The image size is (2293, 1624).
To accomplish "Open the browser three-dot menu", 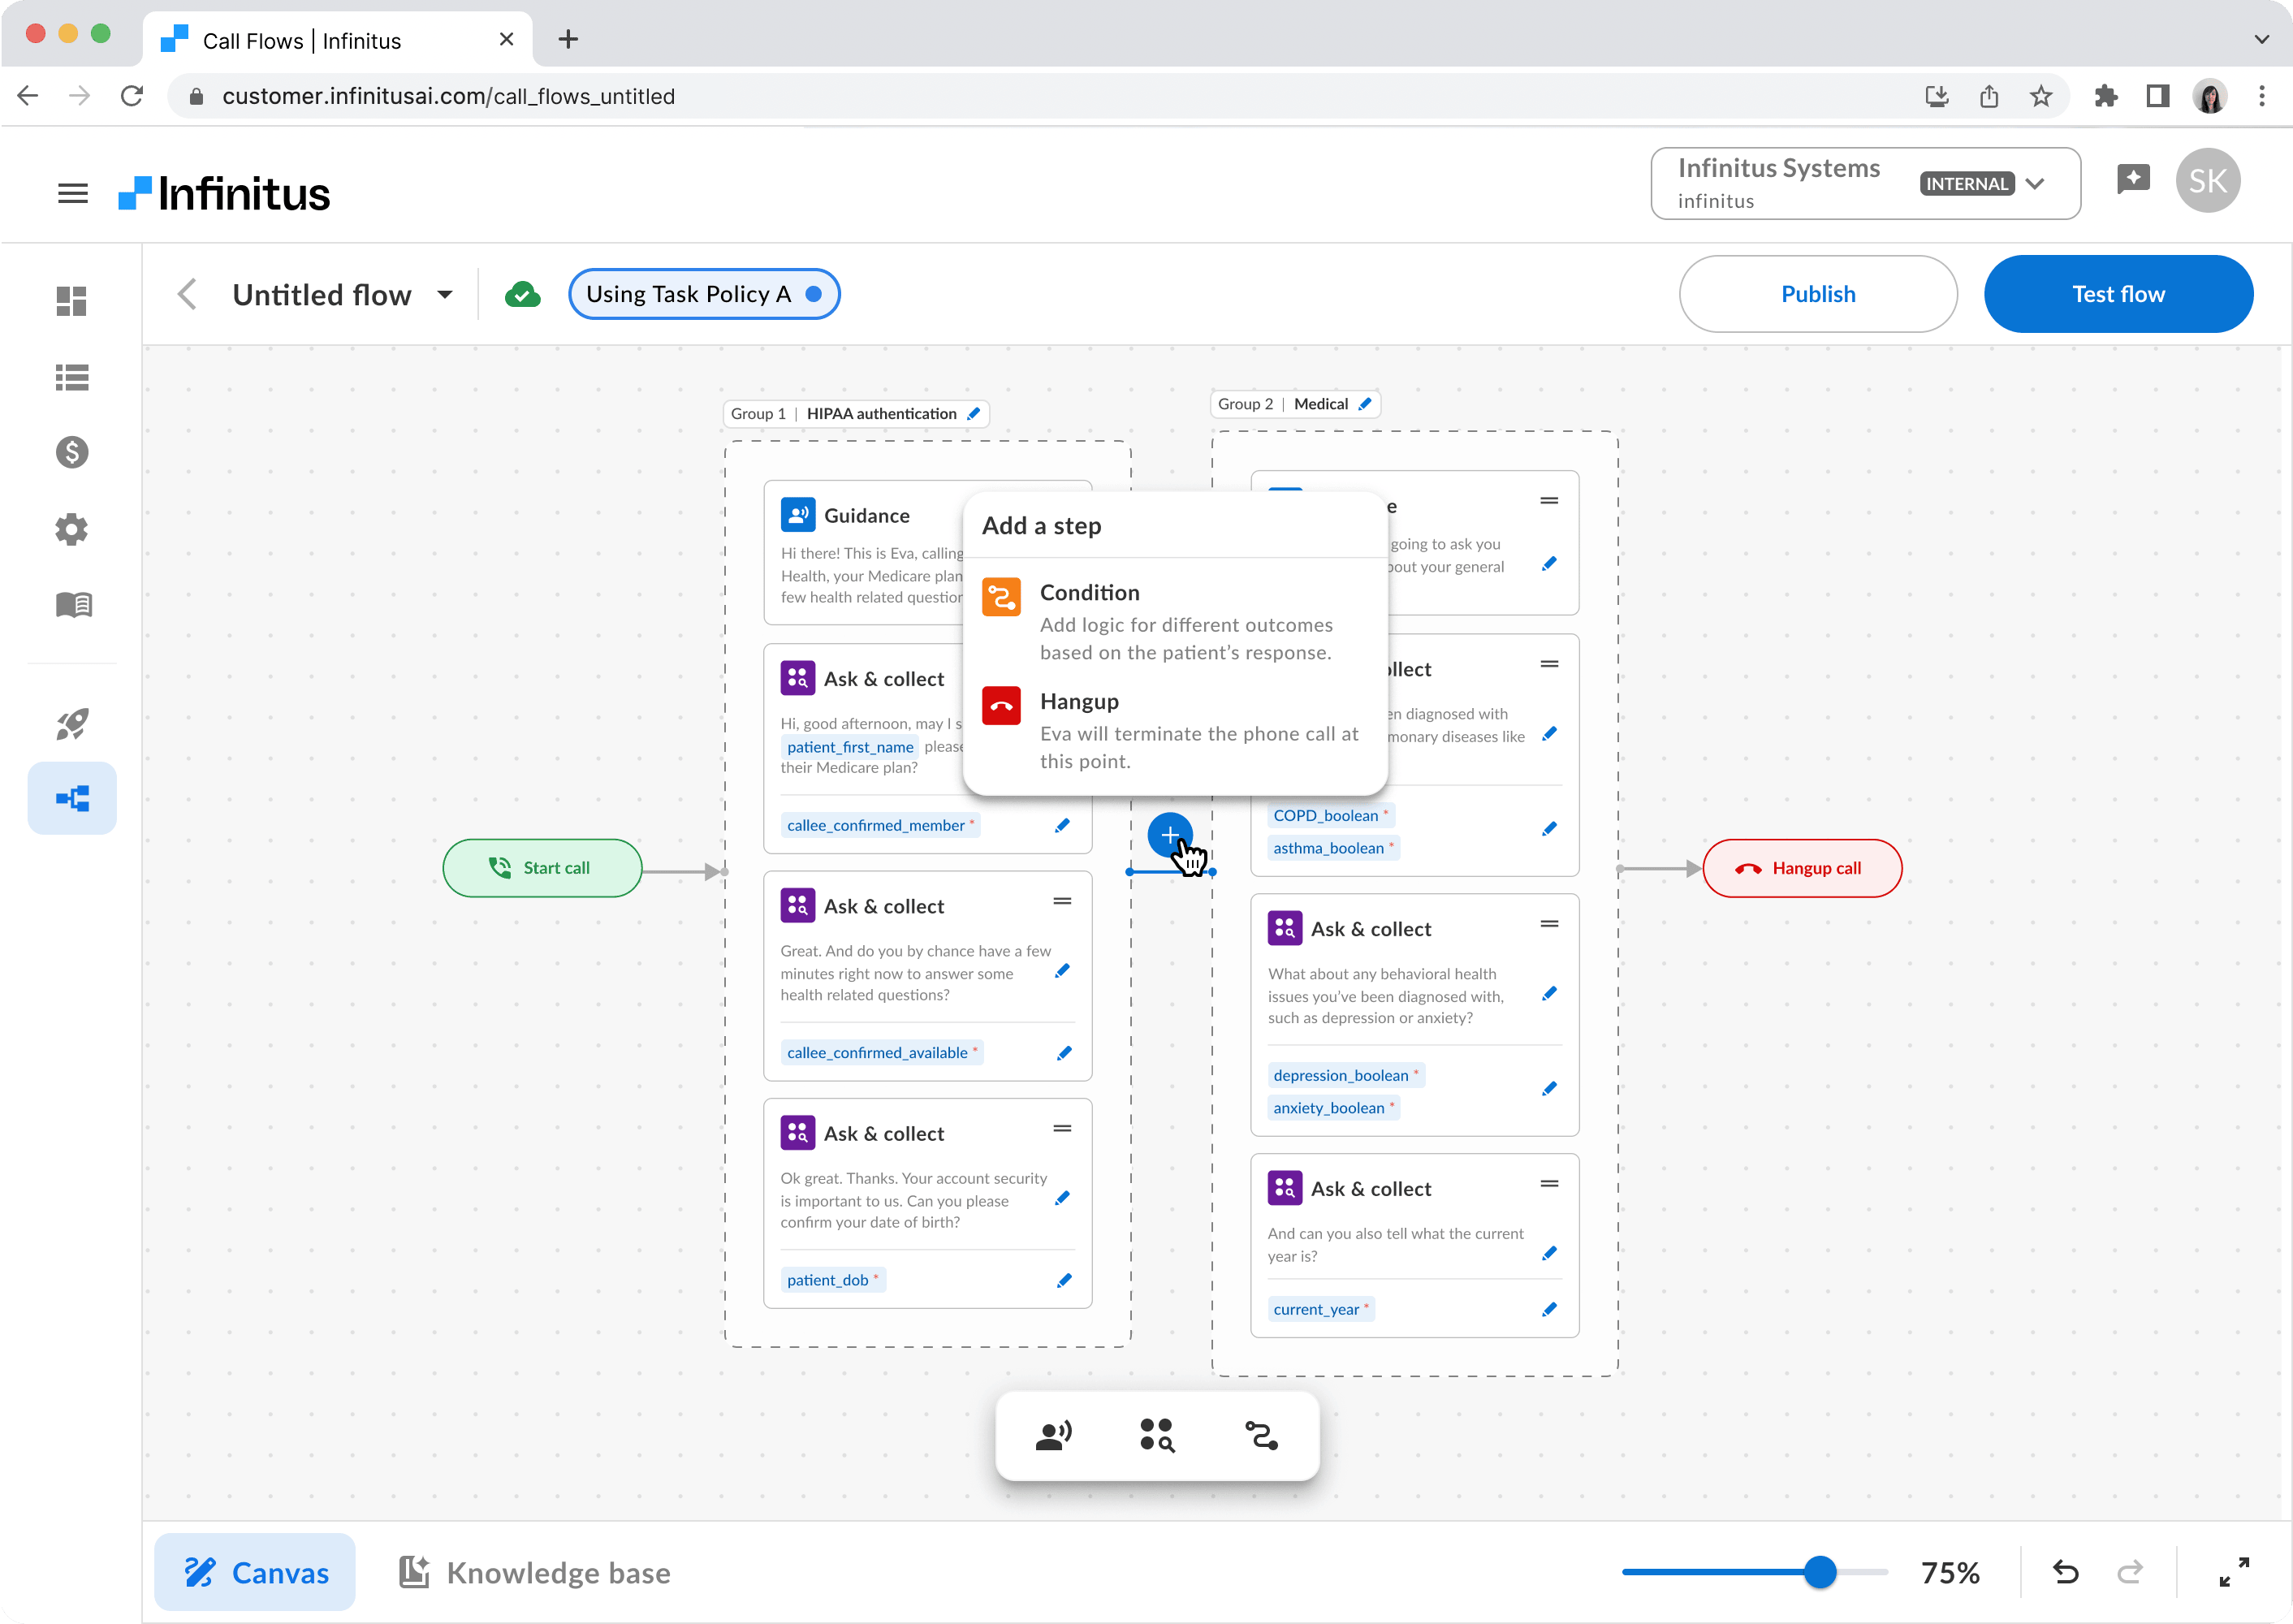I will [x=2261, y=96].
